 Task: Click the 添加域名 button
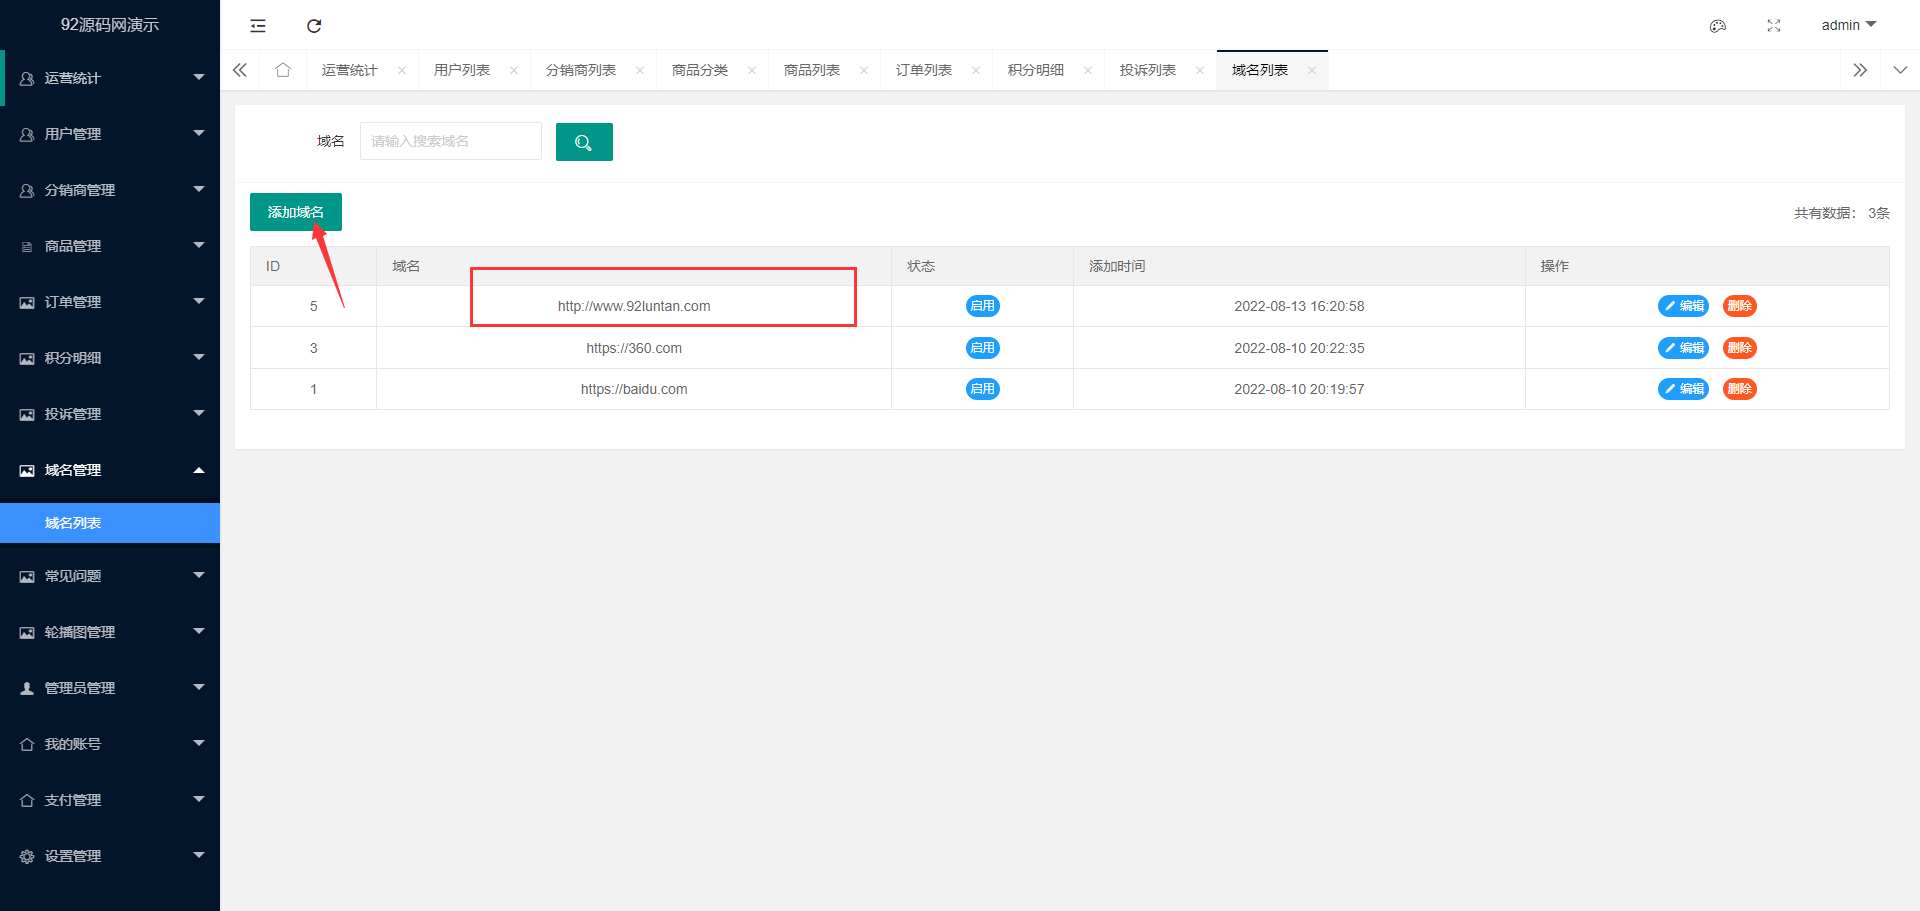coord(295,212)
